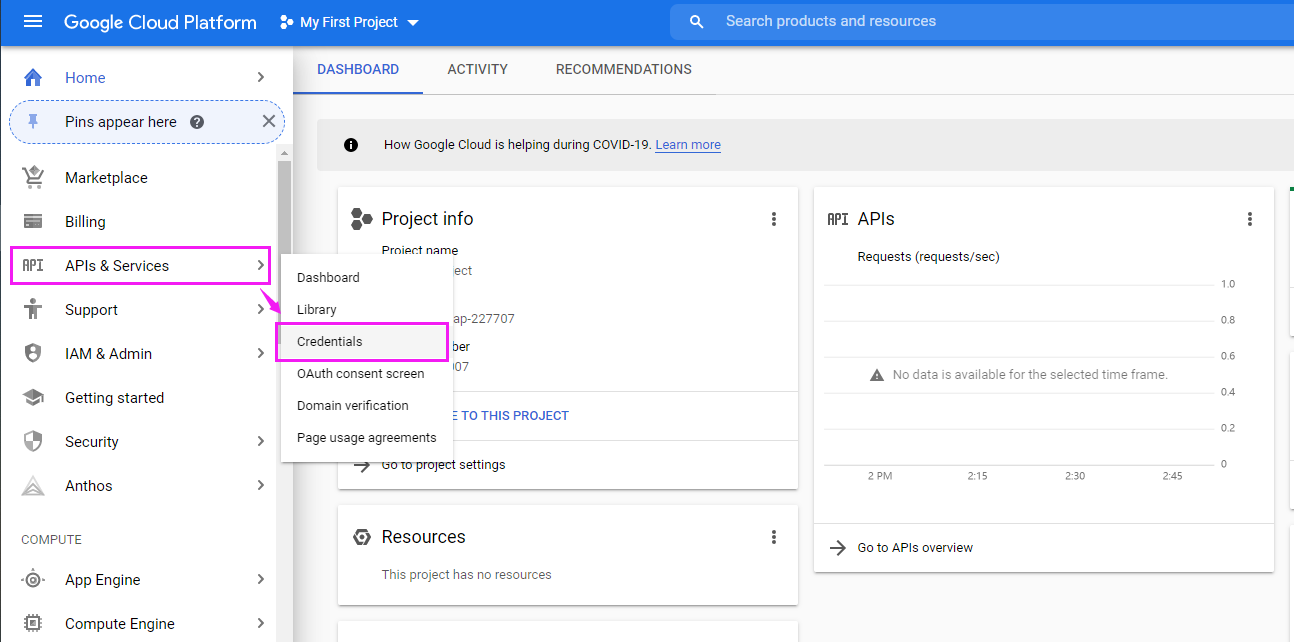Click the Pins appear here box

pos(147,122)
